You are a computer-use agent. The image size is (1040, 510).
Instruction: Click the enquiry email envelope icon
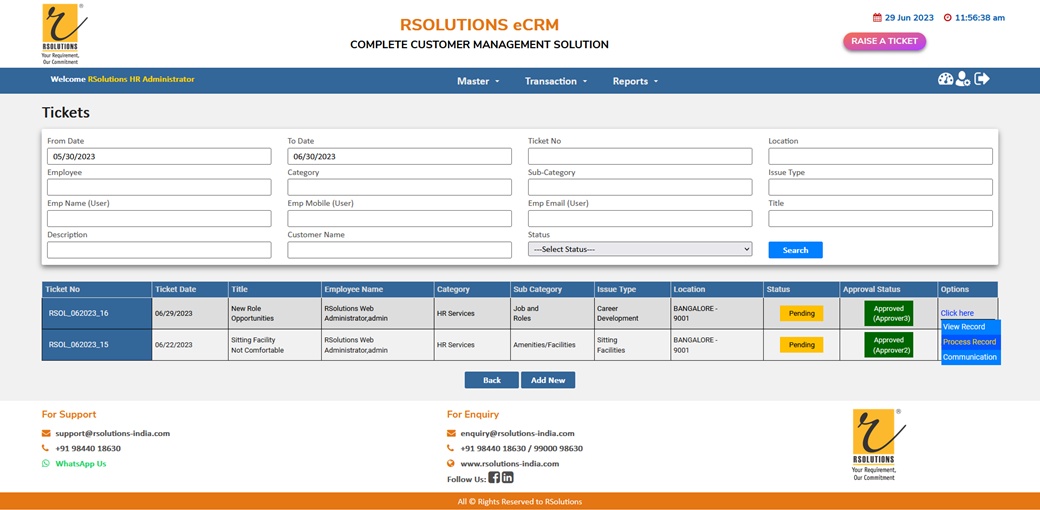click(x=451, y=433)
